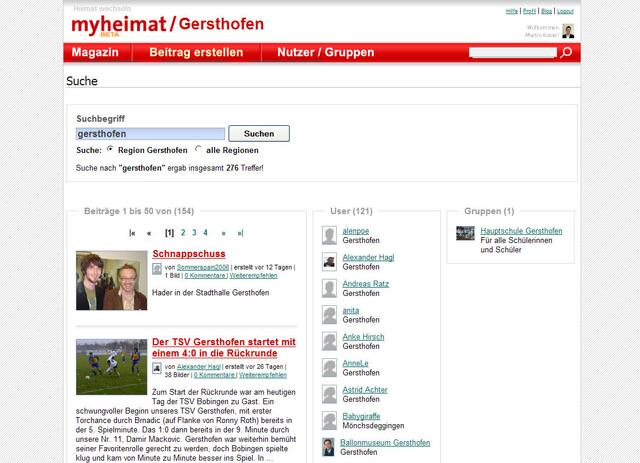Open Astrid Achter user link
Viewport: 640px width, 463px height.
tap(365, 390)
